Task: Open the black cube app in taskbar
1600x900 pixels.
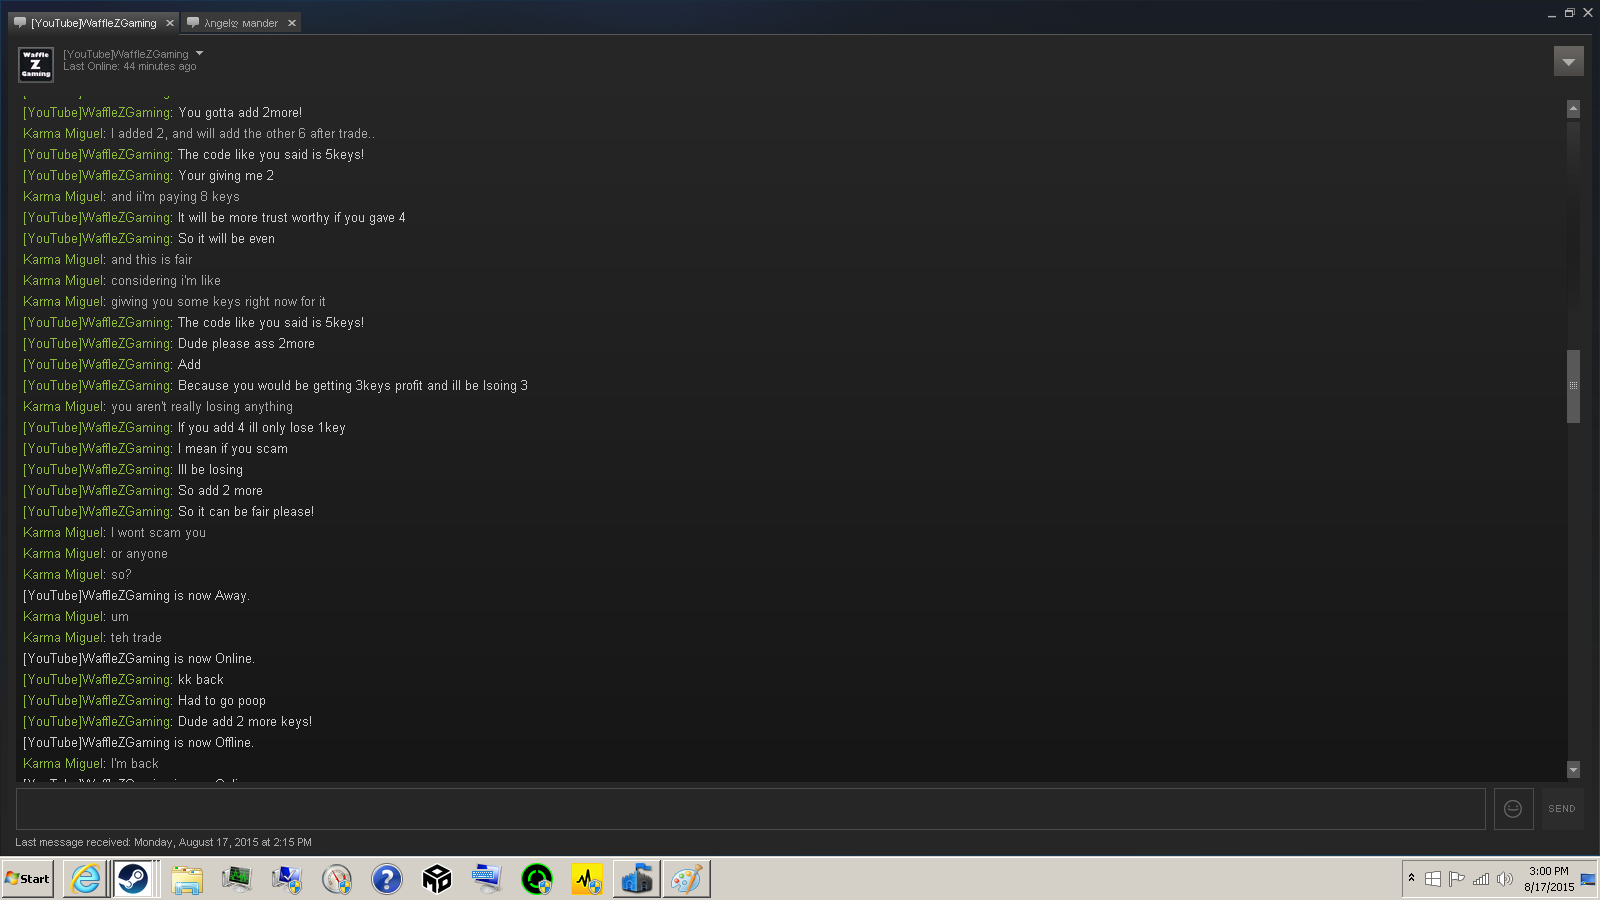Action: coord(437,879)
